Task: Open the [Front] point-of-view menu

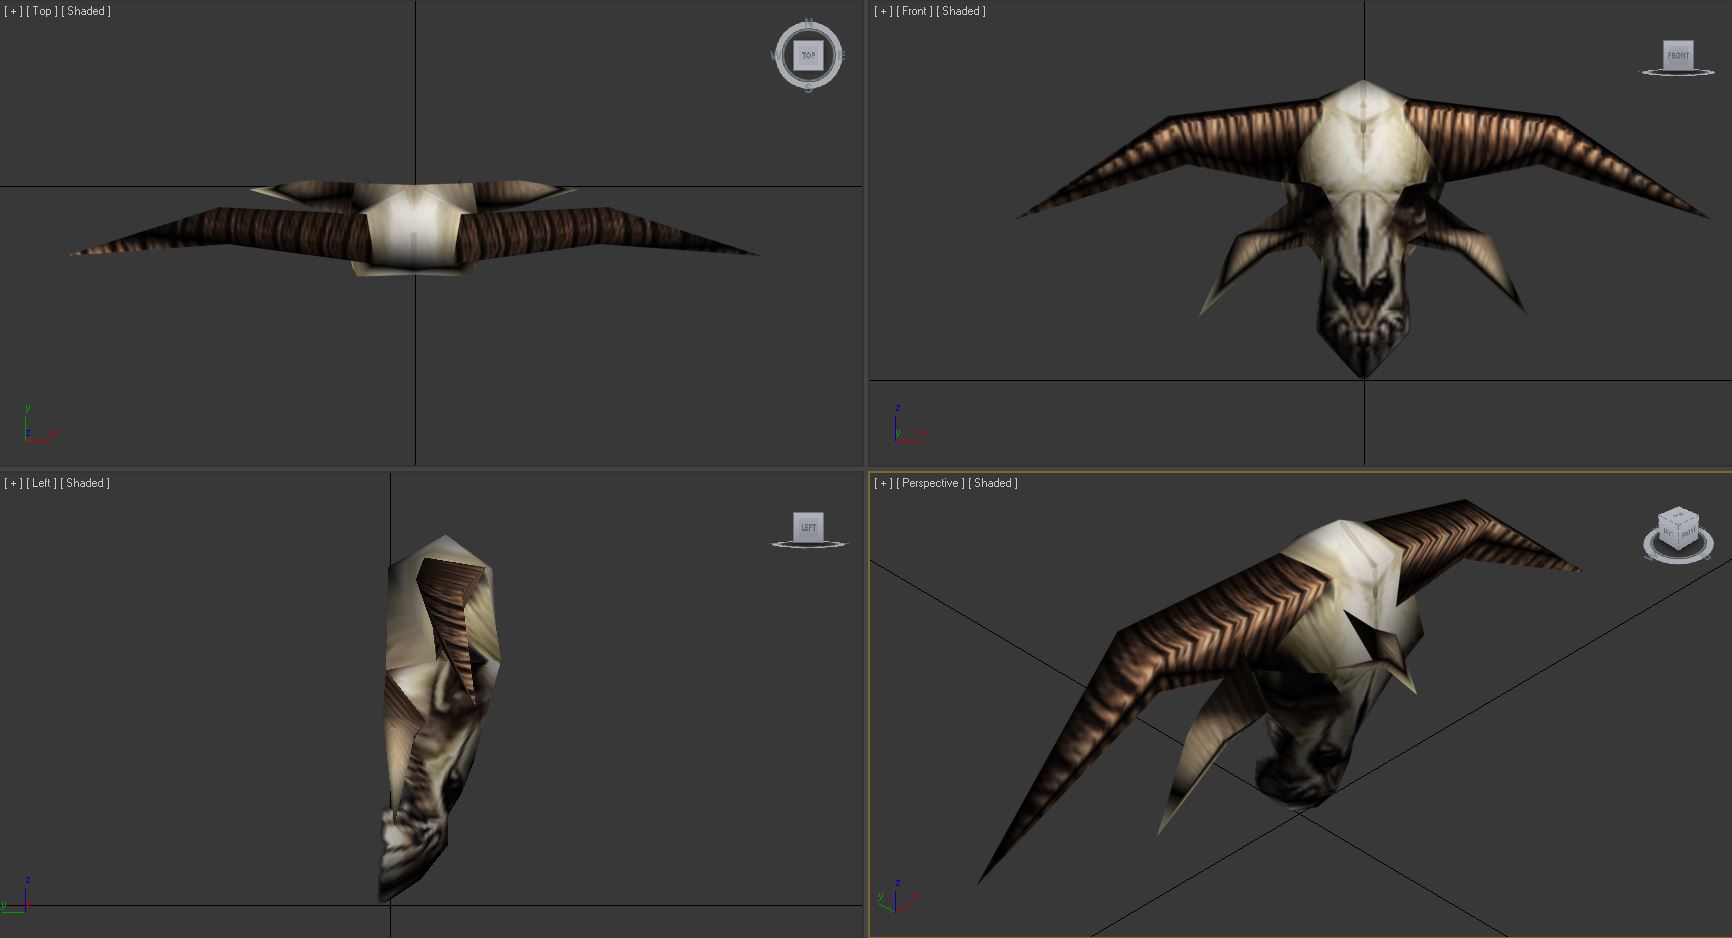Action: pyautogui.click(x=914, y=11)
